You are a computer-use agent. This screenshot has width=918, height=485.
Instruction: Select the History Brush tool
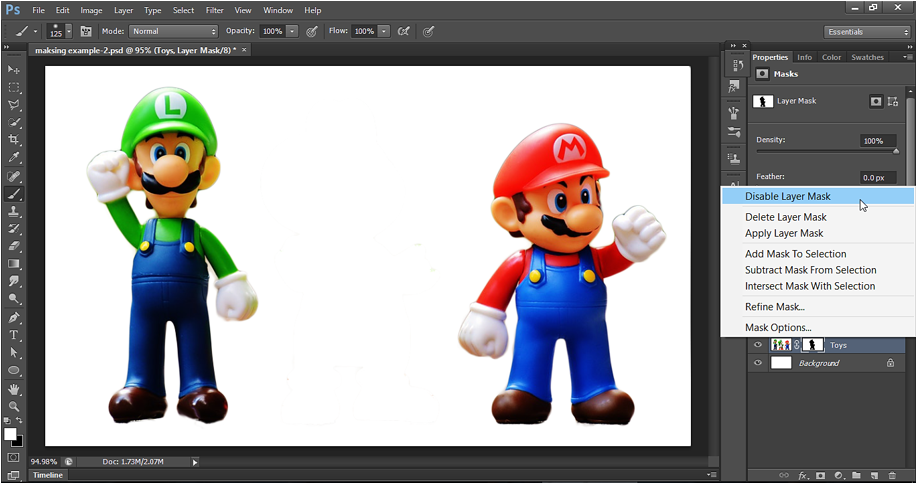pos(13,229)
